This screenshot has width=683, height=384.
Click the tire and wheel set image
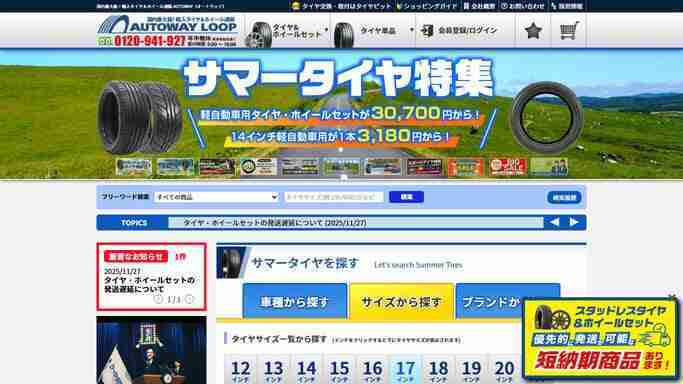(x=258, y=35)
